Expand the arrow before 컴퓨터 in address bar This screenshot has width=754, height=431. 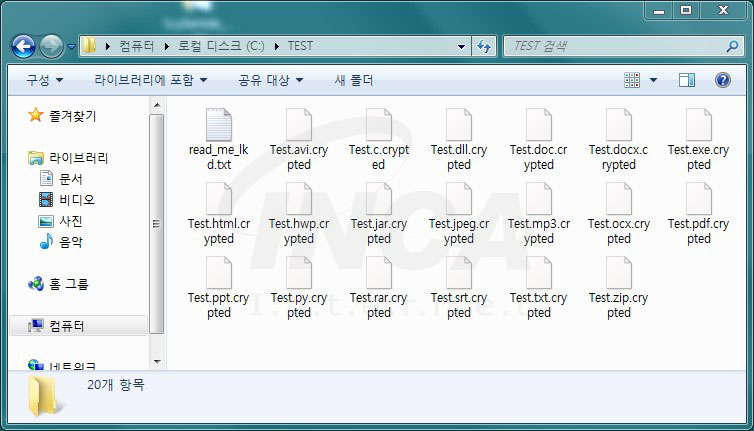(108, 47)
